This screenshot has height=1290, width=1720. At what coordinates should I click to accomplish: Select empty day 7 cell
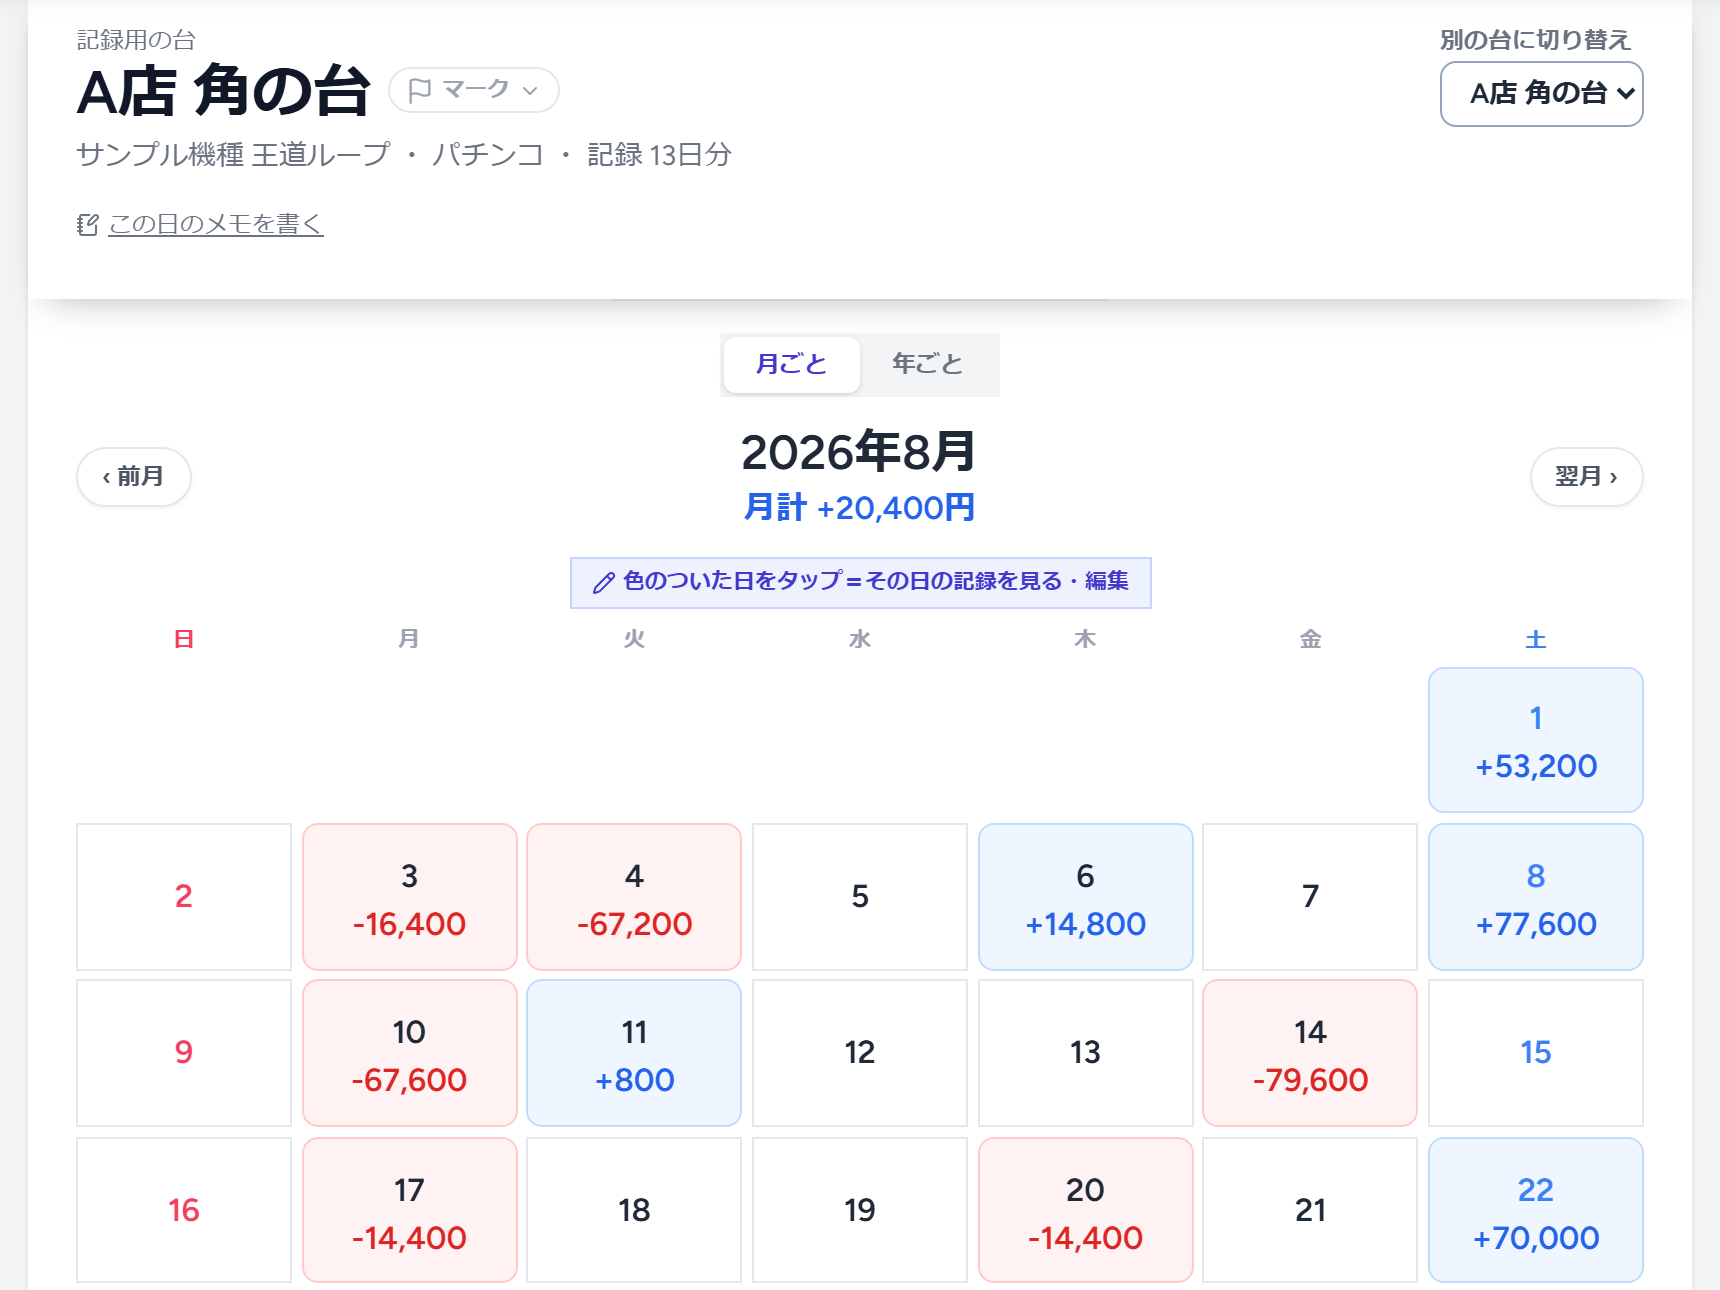1310,897
